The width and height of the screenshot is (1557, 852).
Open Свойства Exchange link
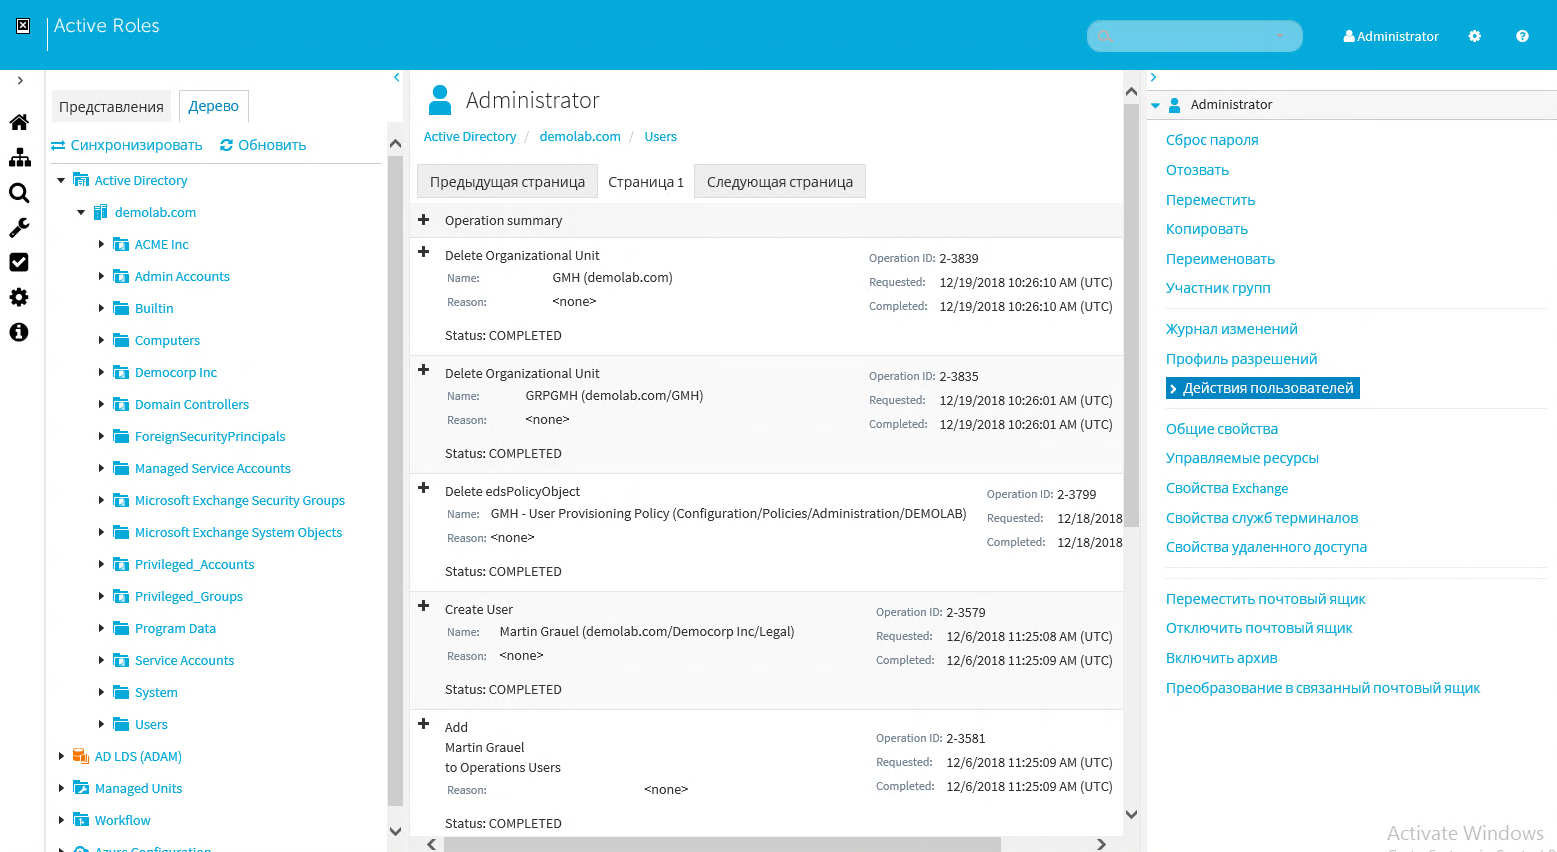(1227, 488)
